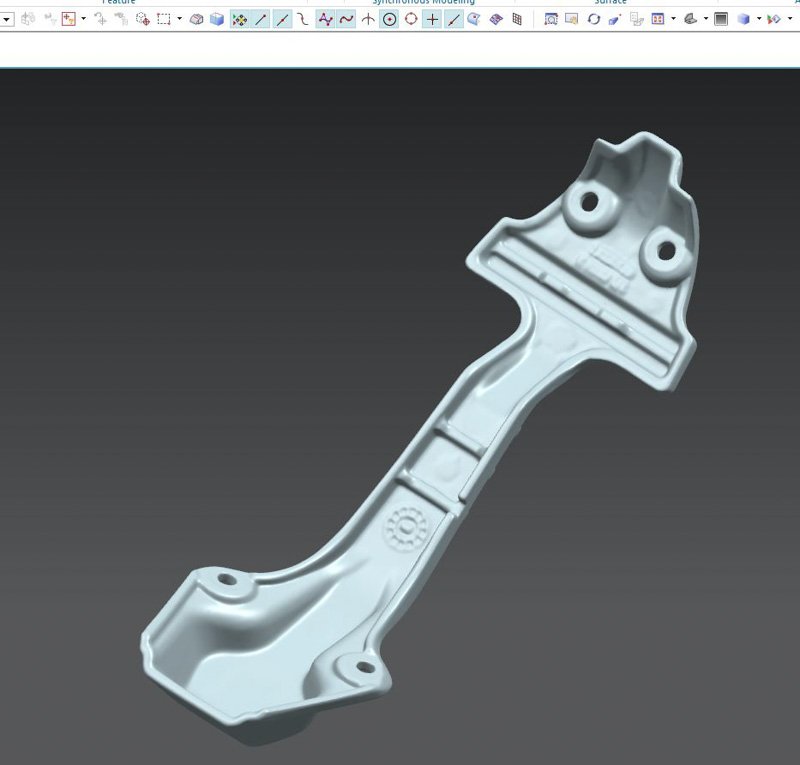This screenshot has width=800, height=765.
Task: Open the Edit Object Display eraser icon
Action: pyautogui.click(x=614, y=18)
